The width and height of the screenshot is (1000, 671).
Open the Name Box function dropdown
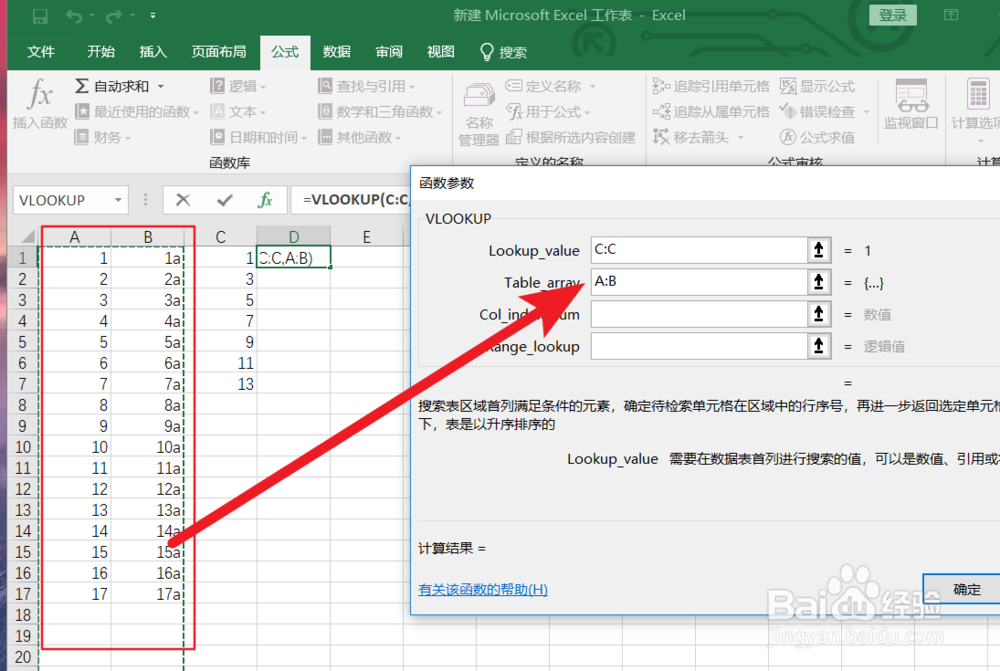pos(117,200)
